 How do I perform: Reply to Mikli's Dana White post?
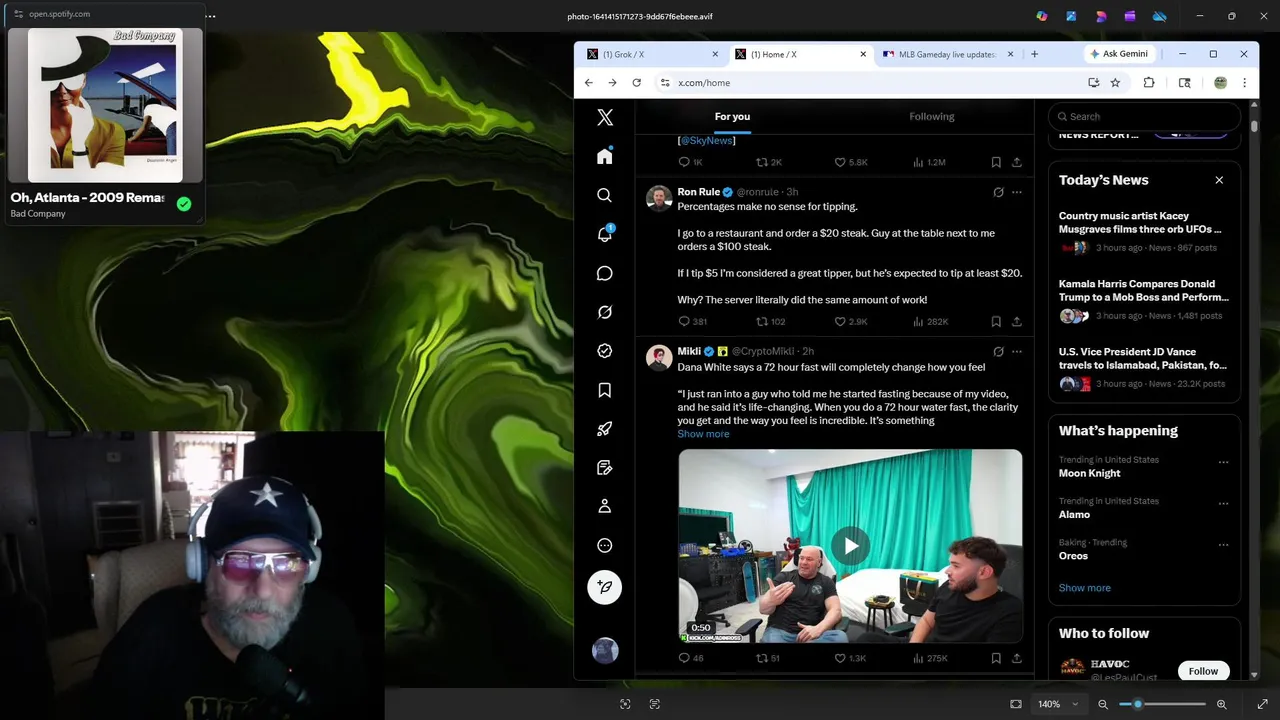click(x=691, y=658)
